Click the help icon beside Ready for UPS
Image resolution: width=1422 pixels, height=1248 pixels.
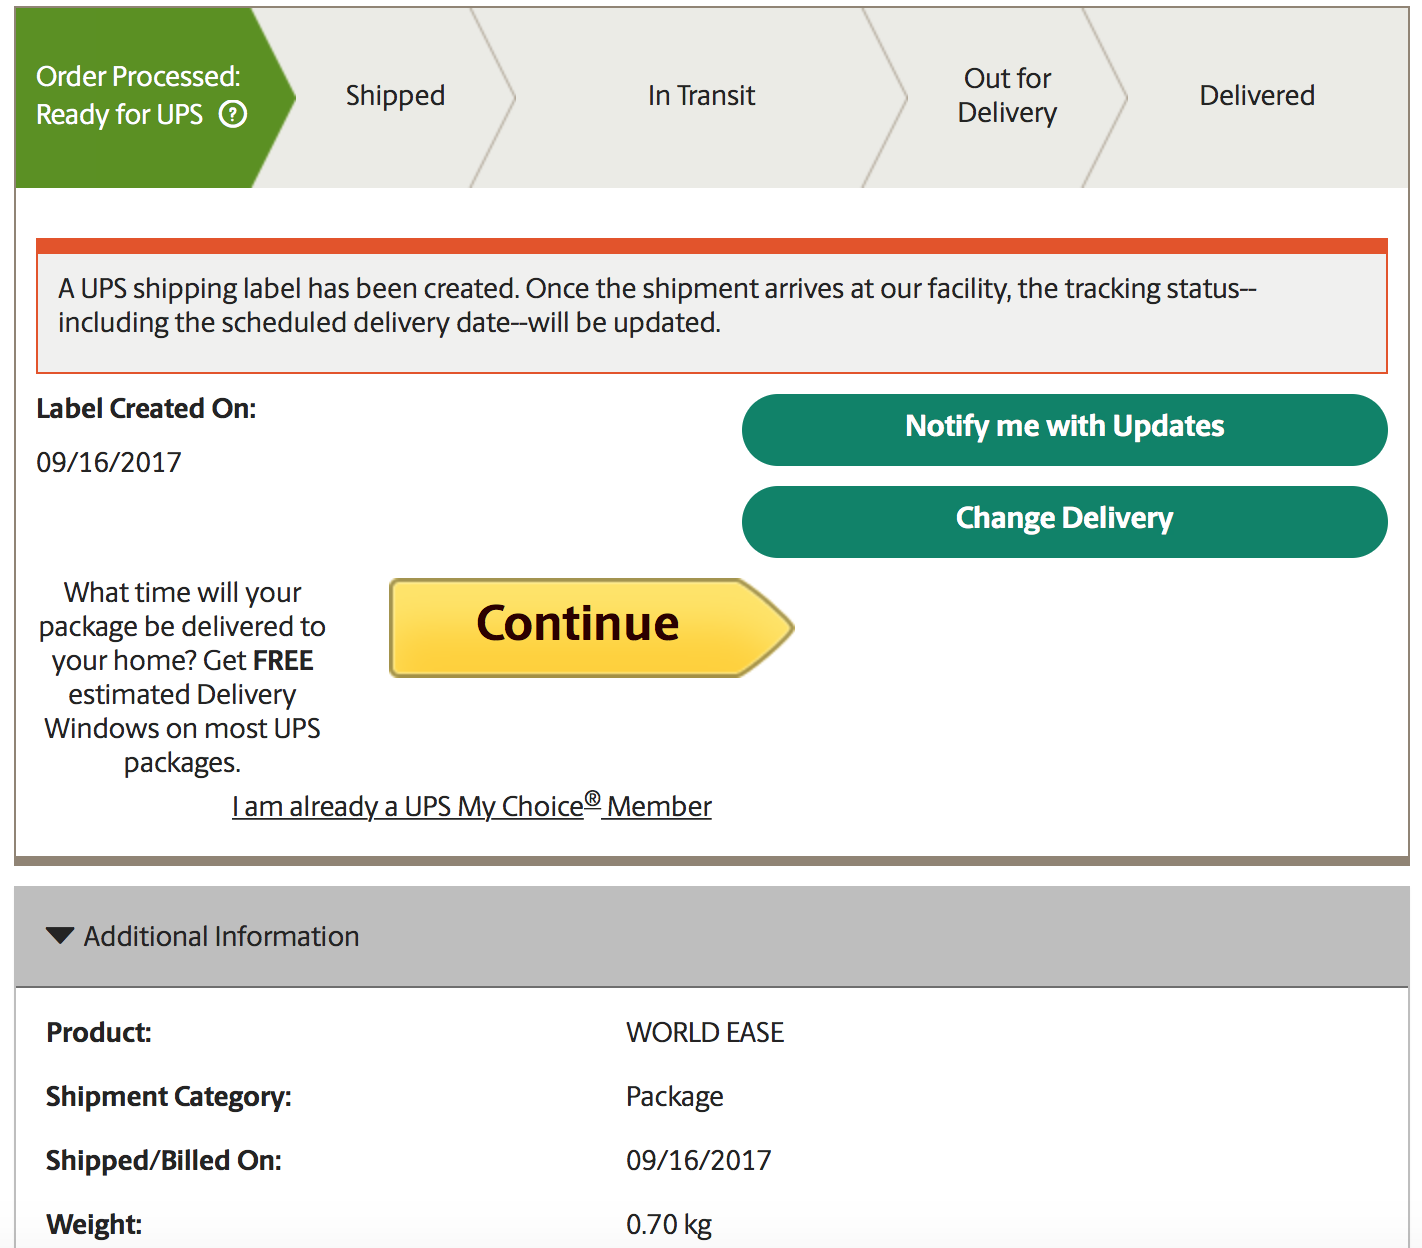click(233, 115)
